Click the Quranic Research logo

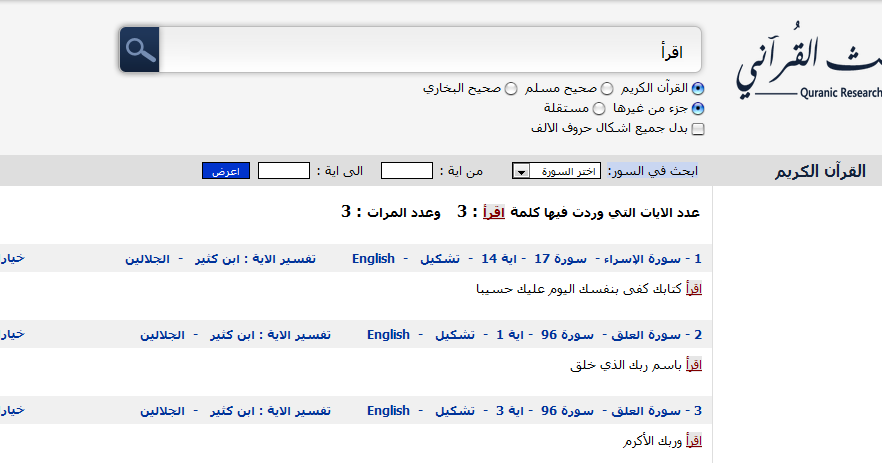click(x=809, y=62)
